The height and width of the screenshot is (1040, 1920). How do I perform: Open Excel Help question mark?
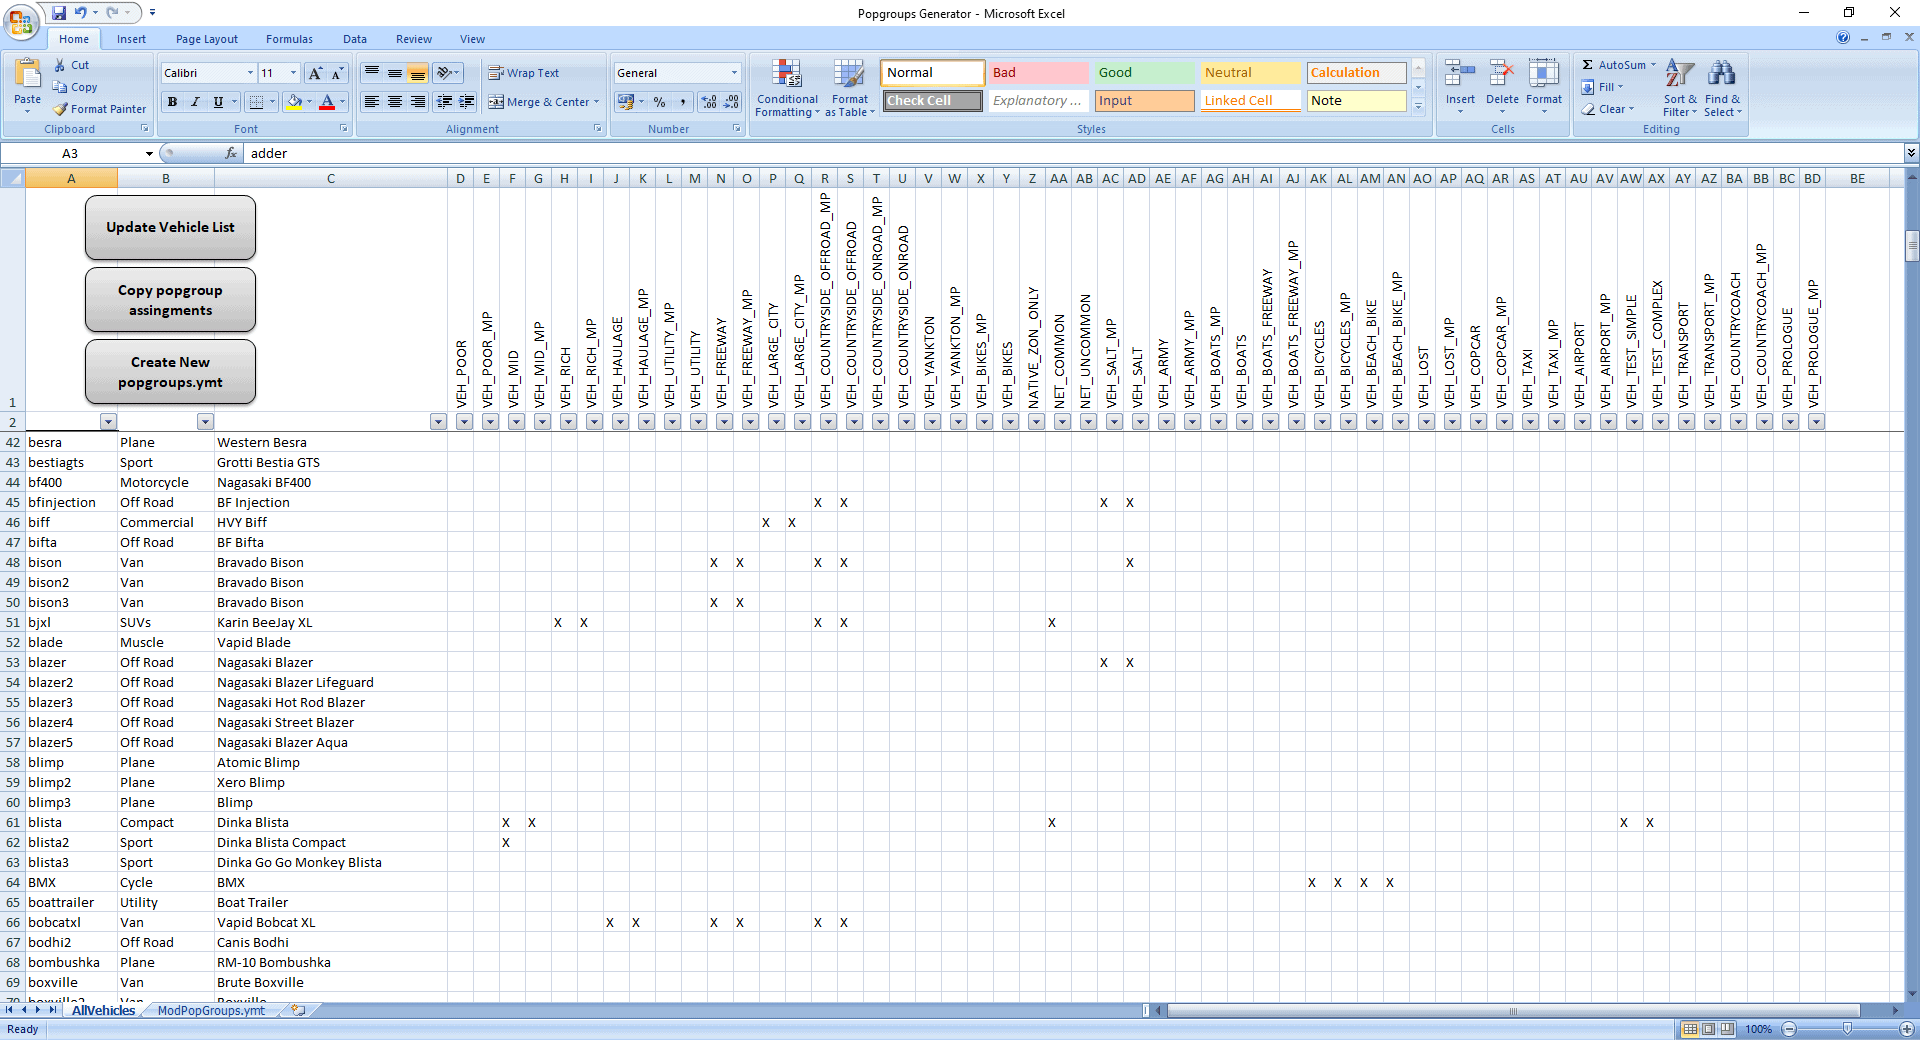point(1843,37)
